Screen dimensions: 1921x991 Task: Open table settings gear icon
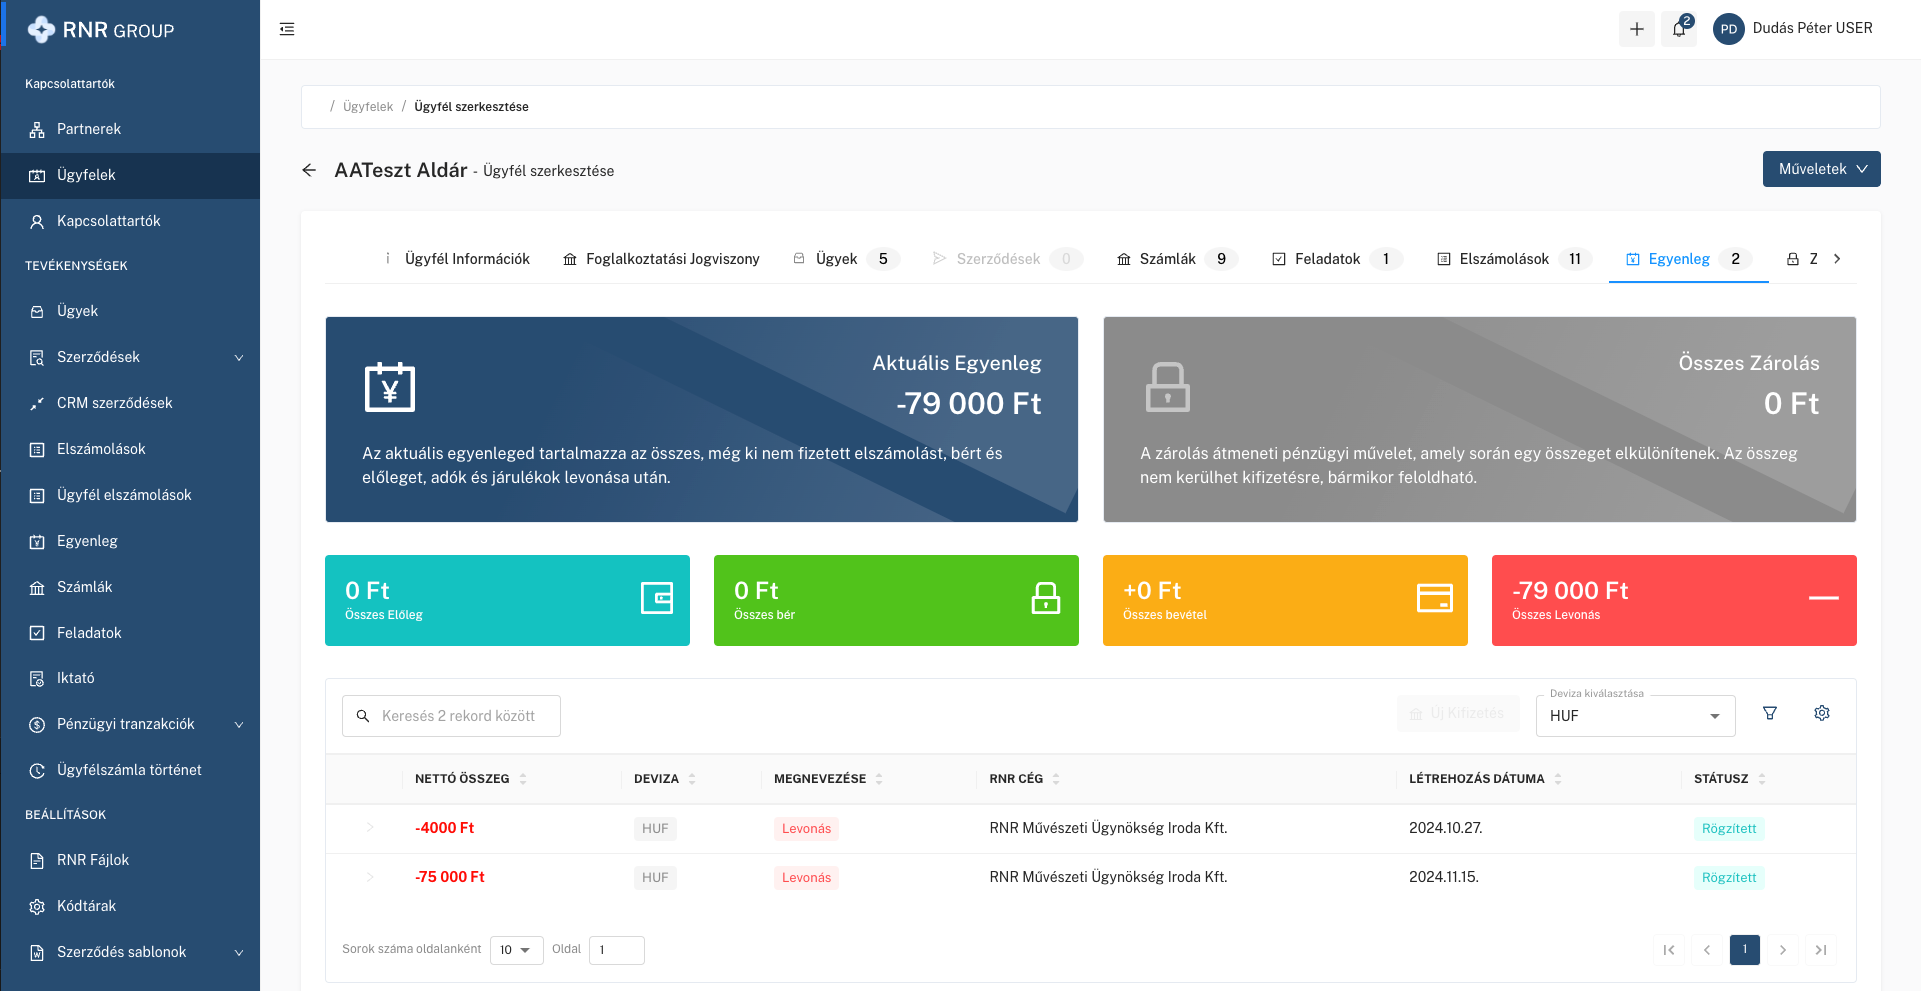pyautogui.click(x=1821, y=714)
